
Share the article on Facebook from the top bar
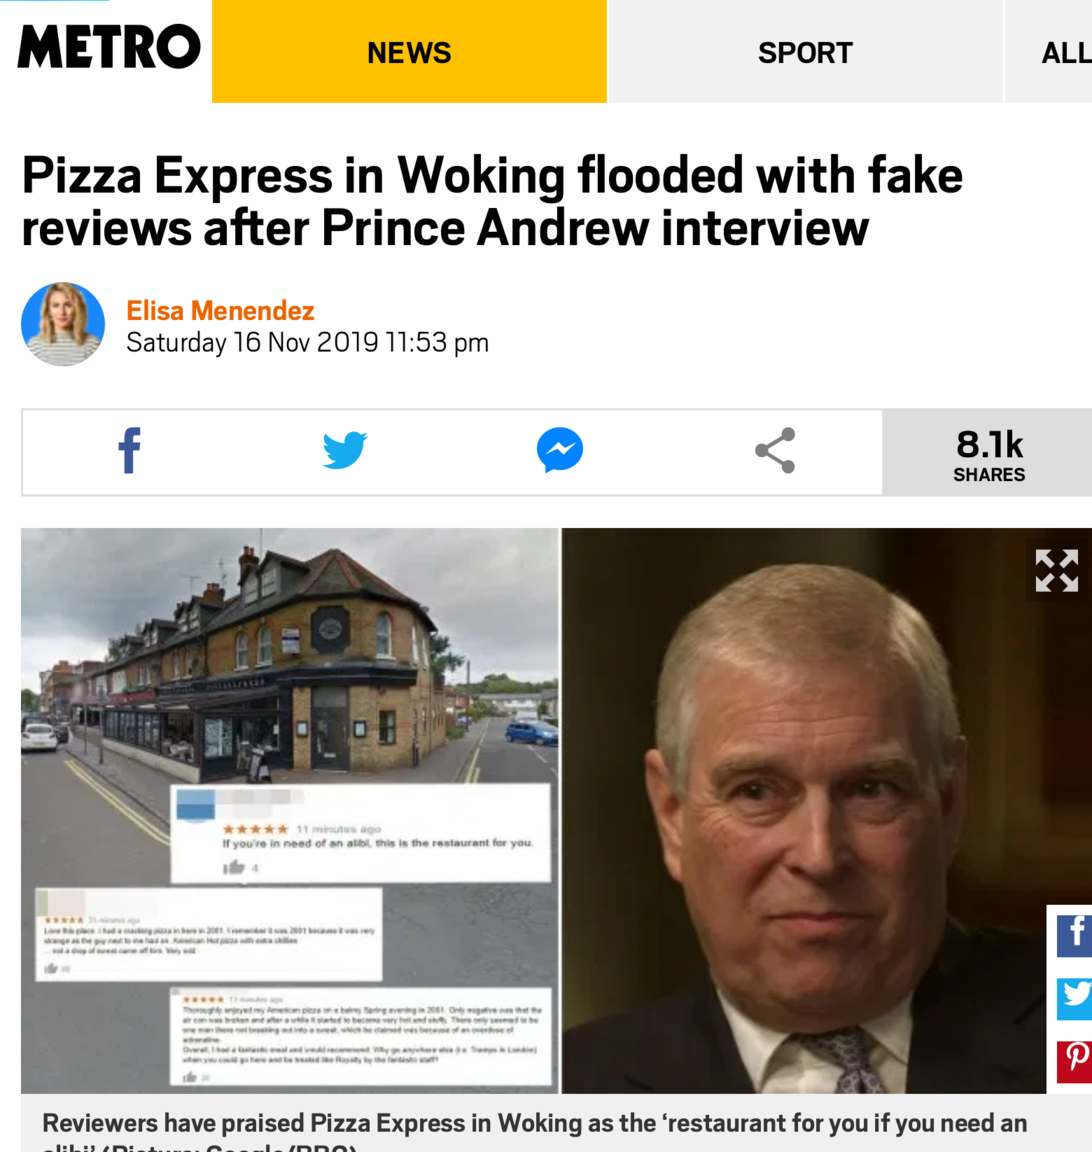129,450
